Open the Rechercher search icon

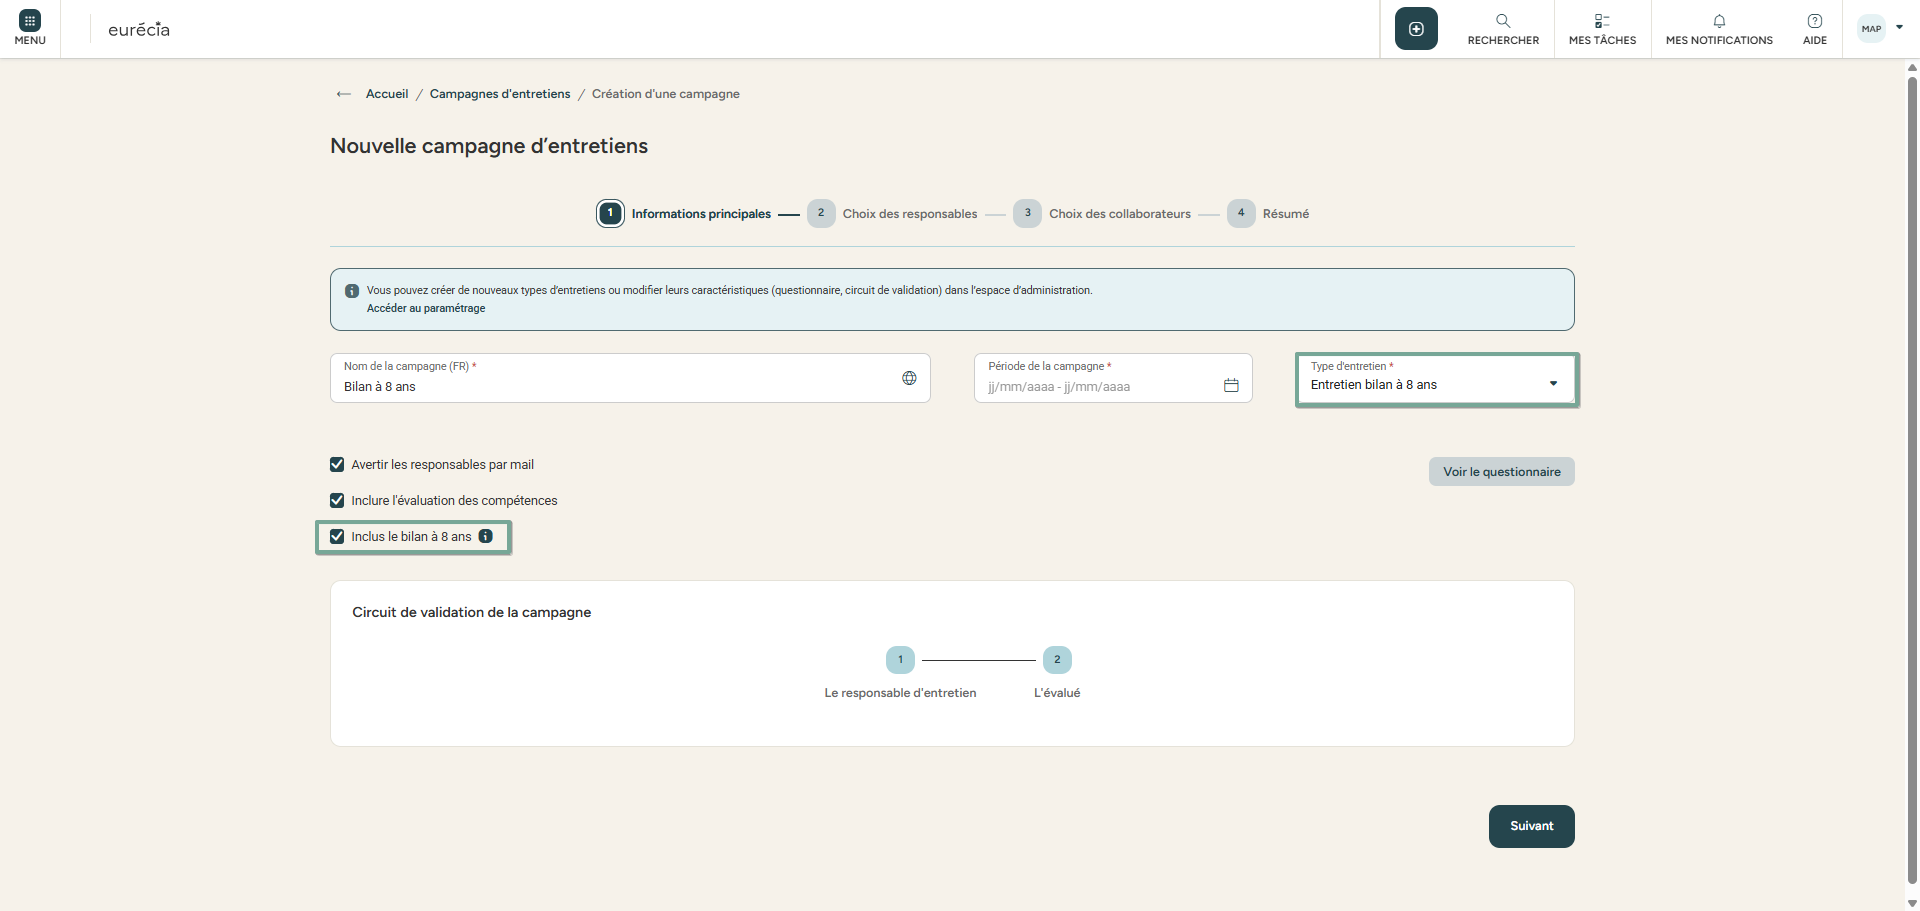(1503, 21)
